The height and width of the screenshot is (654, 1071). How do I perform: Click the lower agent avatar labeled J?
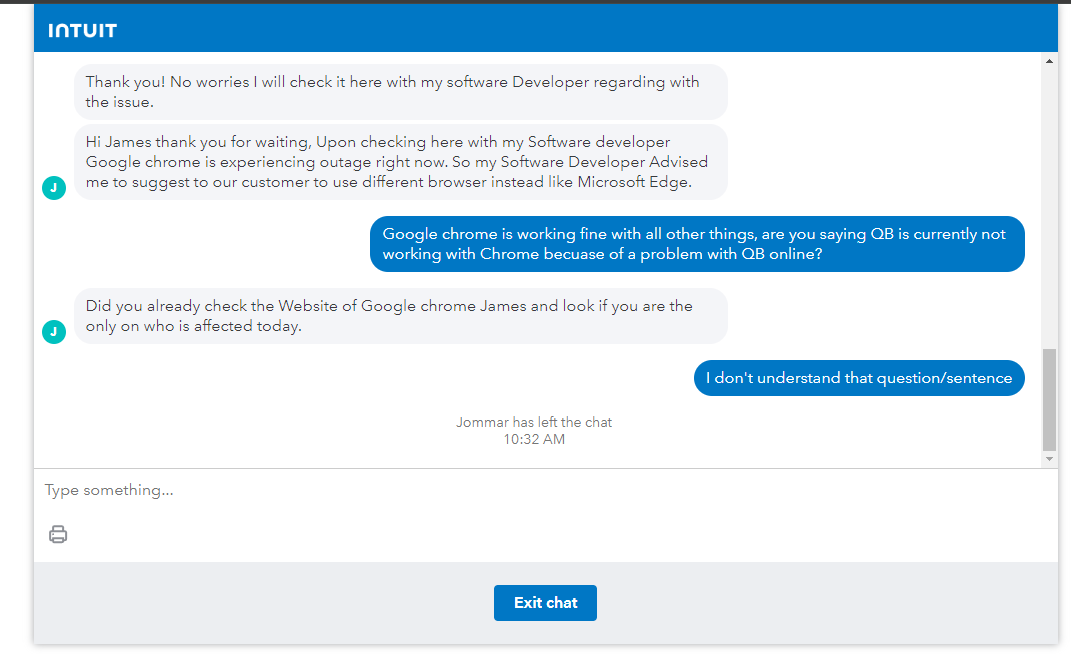(54, 331)
